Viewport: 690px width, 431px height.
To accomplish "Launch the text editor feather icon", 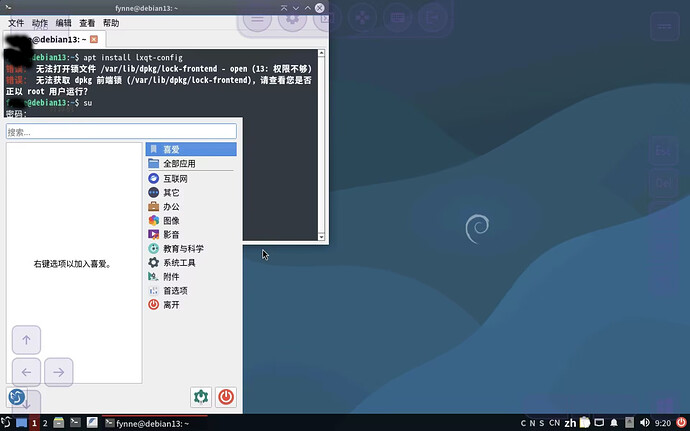I will coord(92,423).
